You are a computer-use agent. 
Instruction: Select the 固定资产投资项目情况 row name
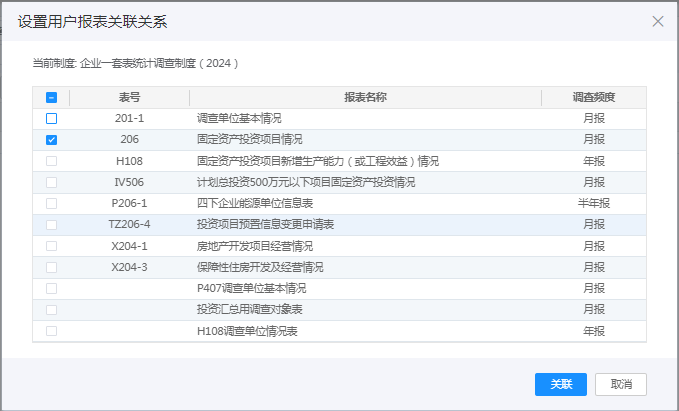pos(250,140)
